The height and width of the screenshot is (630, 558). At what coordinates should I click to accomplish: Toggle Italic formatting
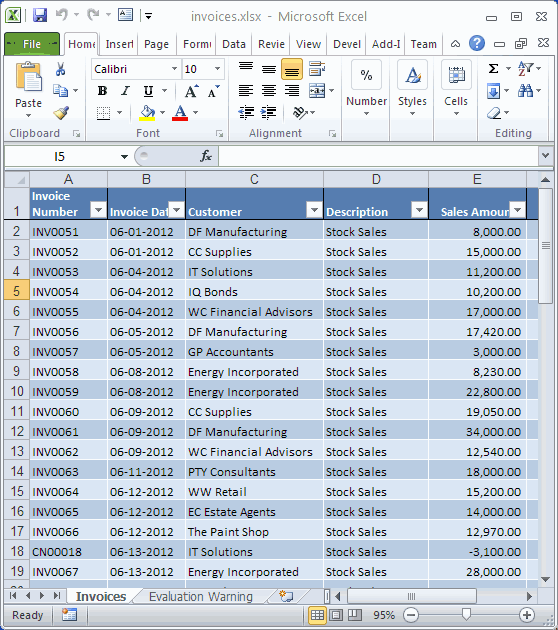point(125,91)
